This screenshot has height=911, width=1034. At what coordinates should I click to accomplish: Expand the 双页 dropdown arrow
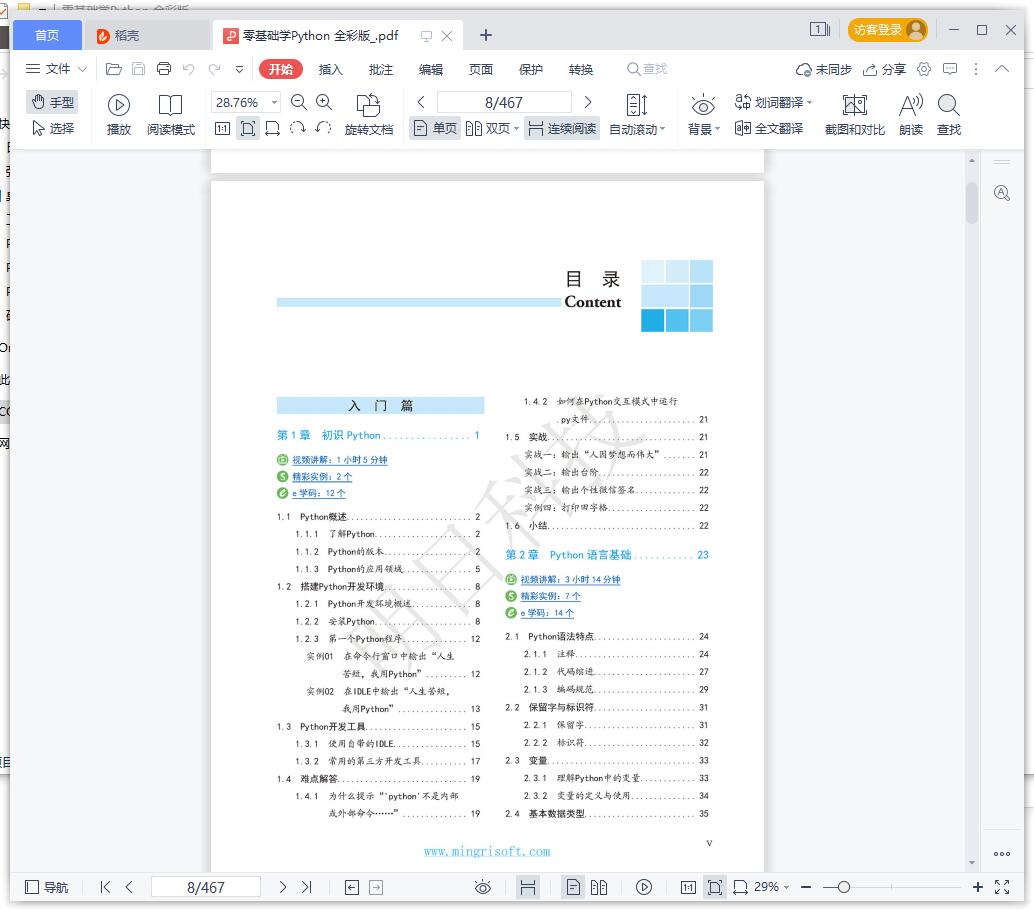pos(516,129)
